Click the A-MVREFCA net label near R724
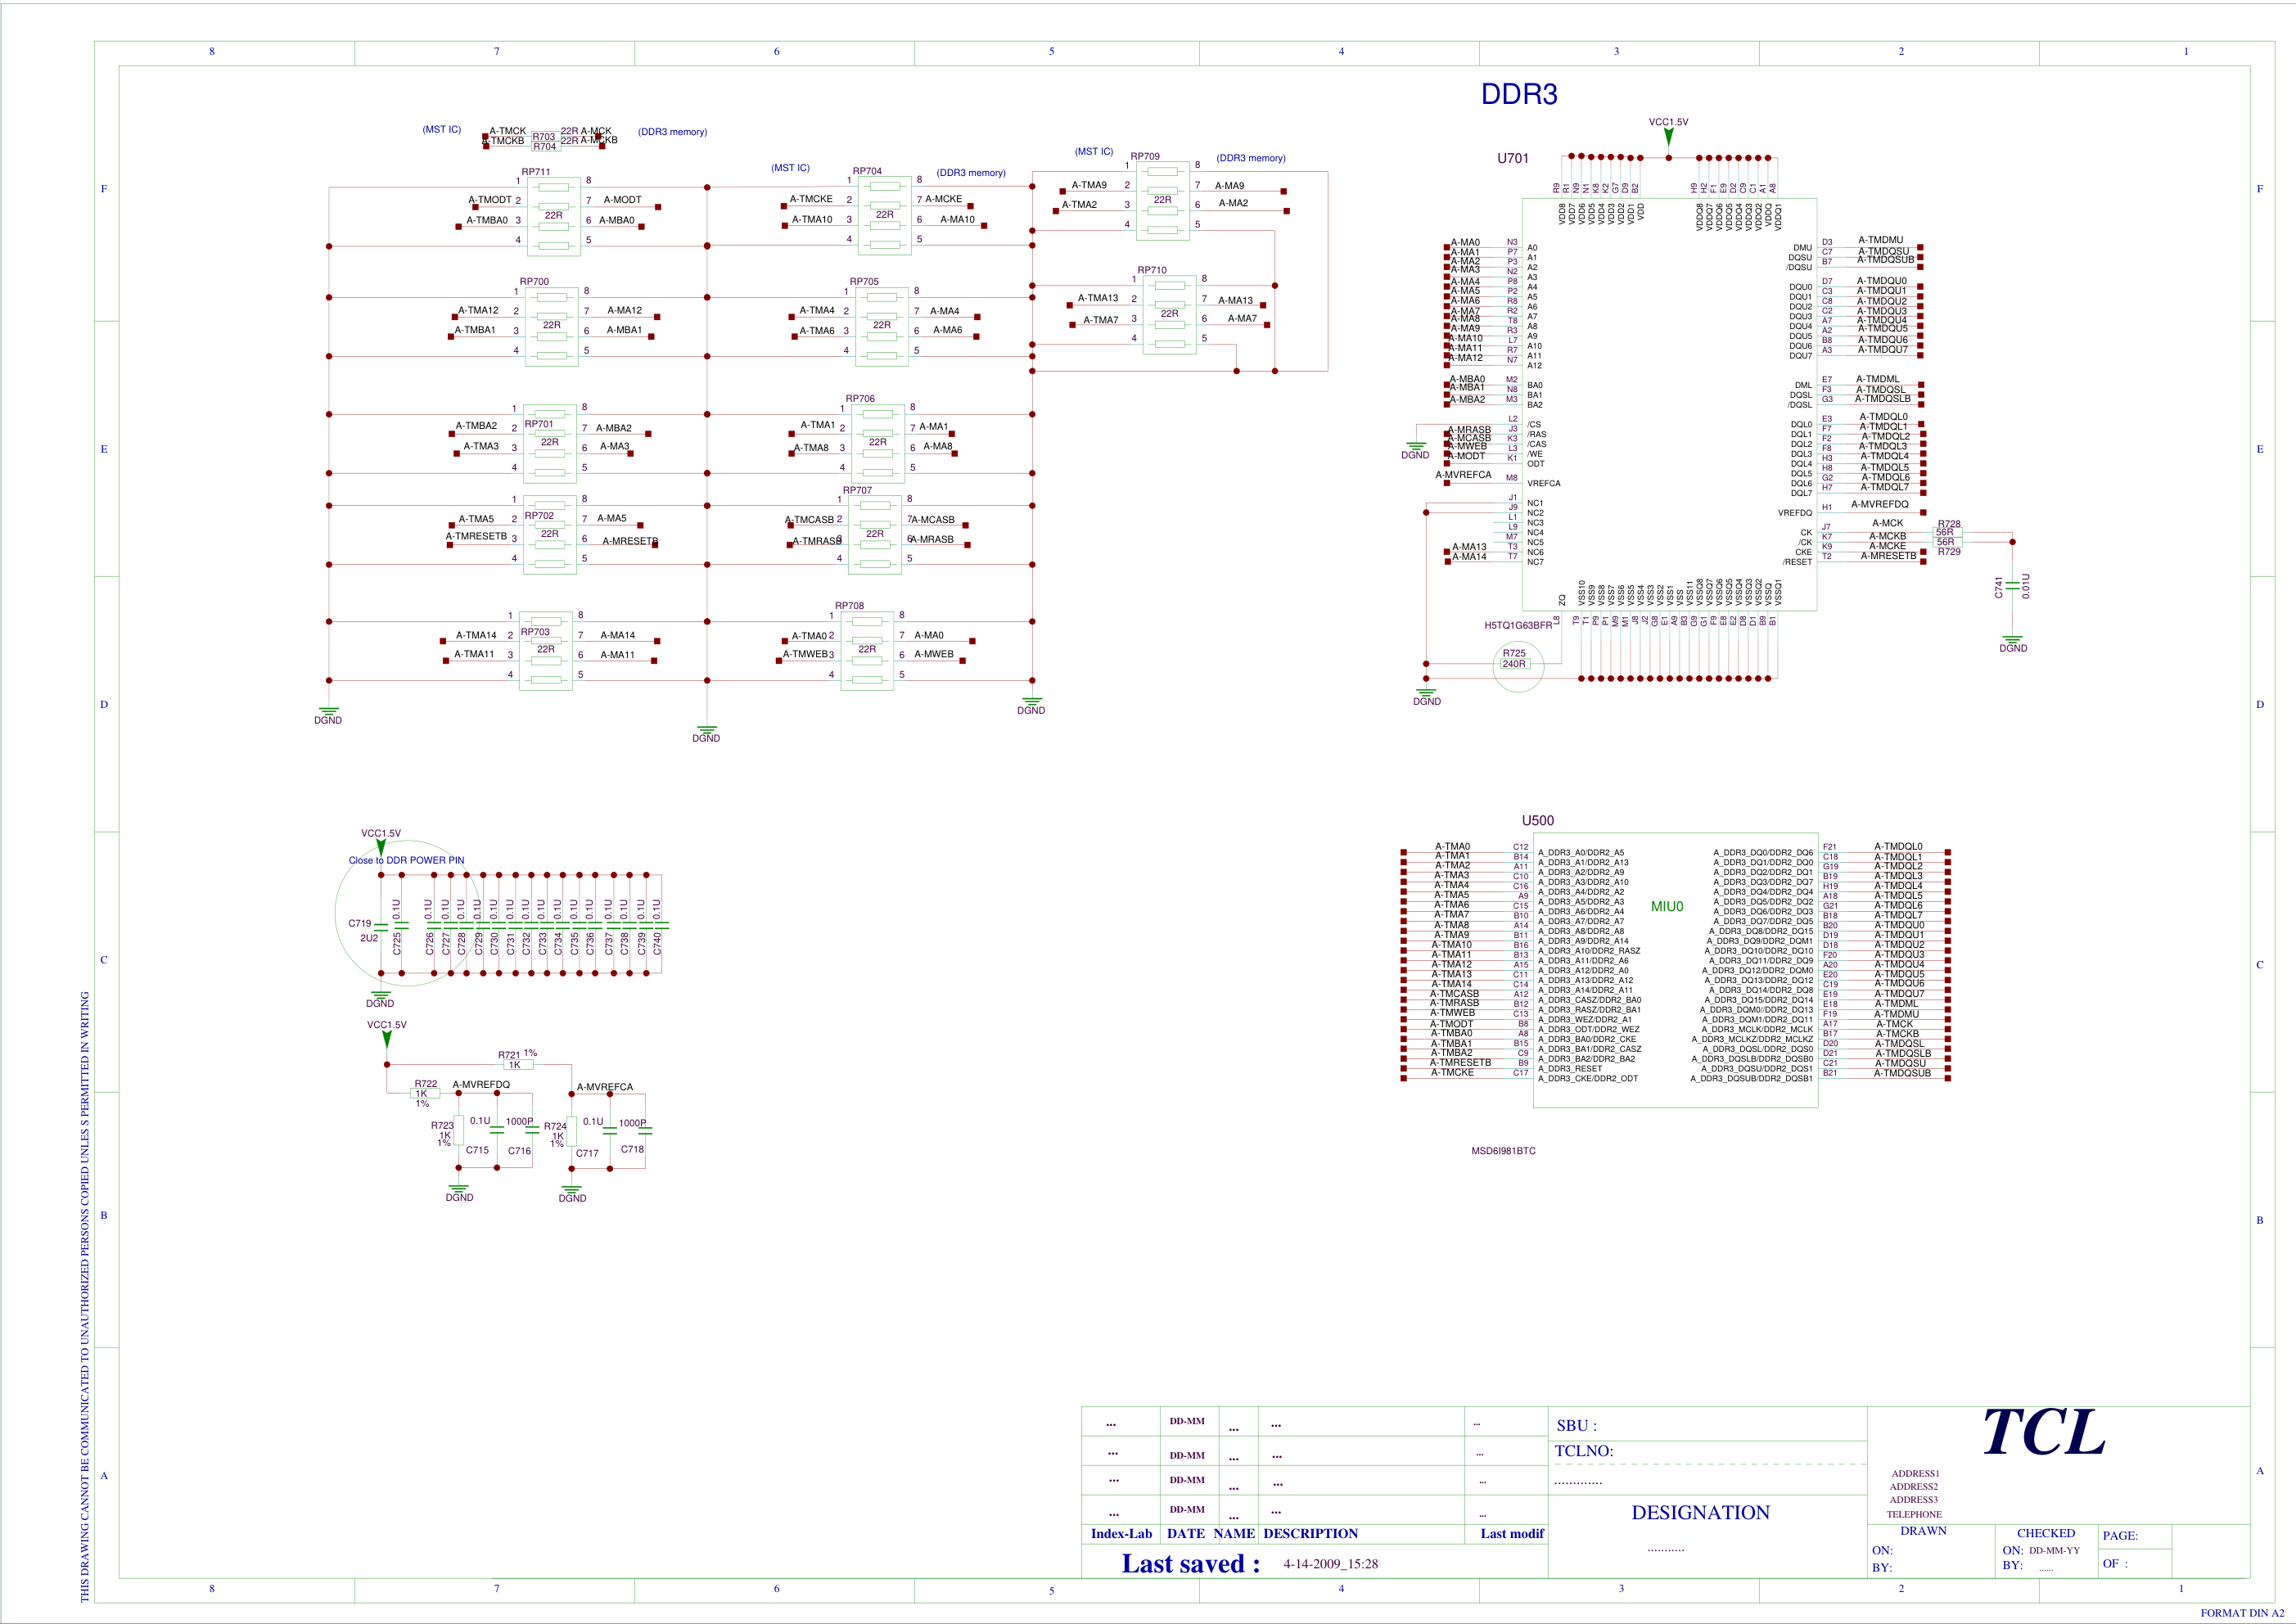Screen dimensions: 2296x1624 point(605,1087)
